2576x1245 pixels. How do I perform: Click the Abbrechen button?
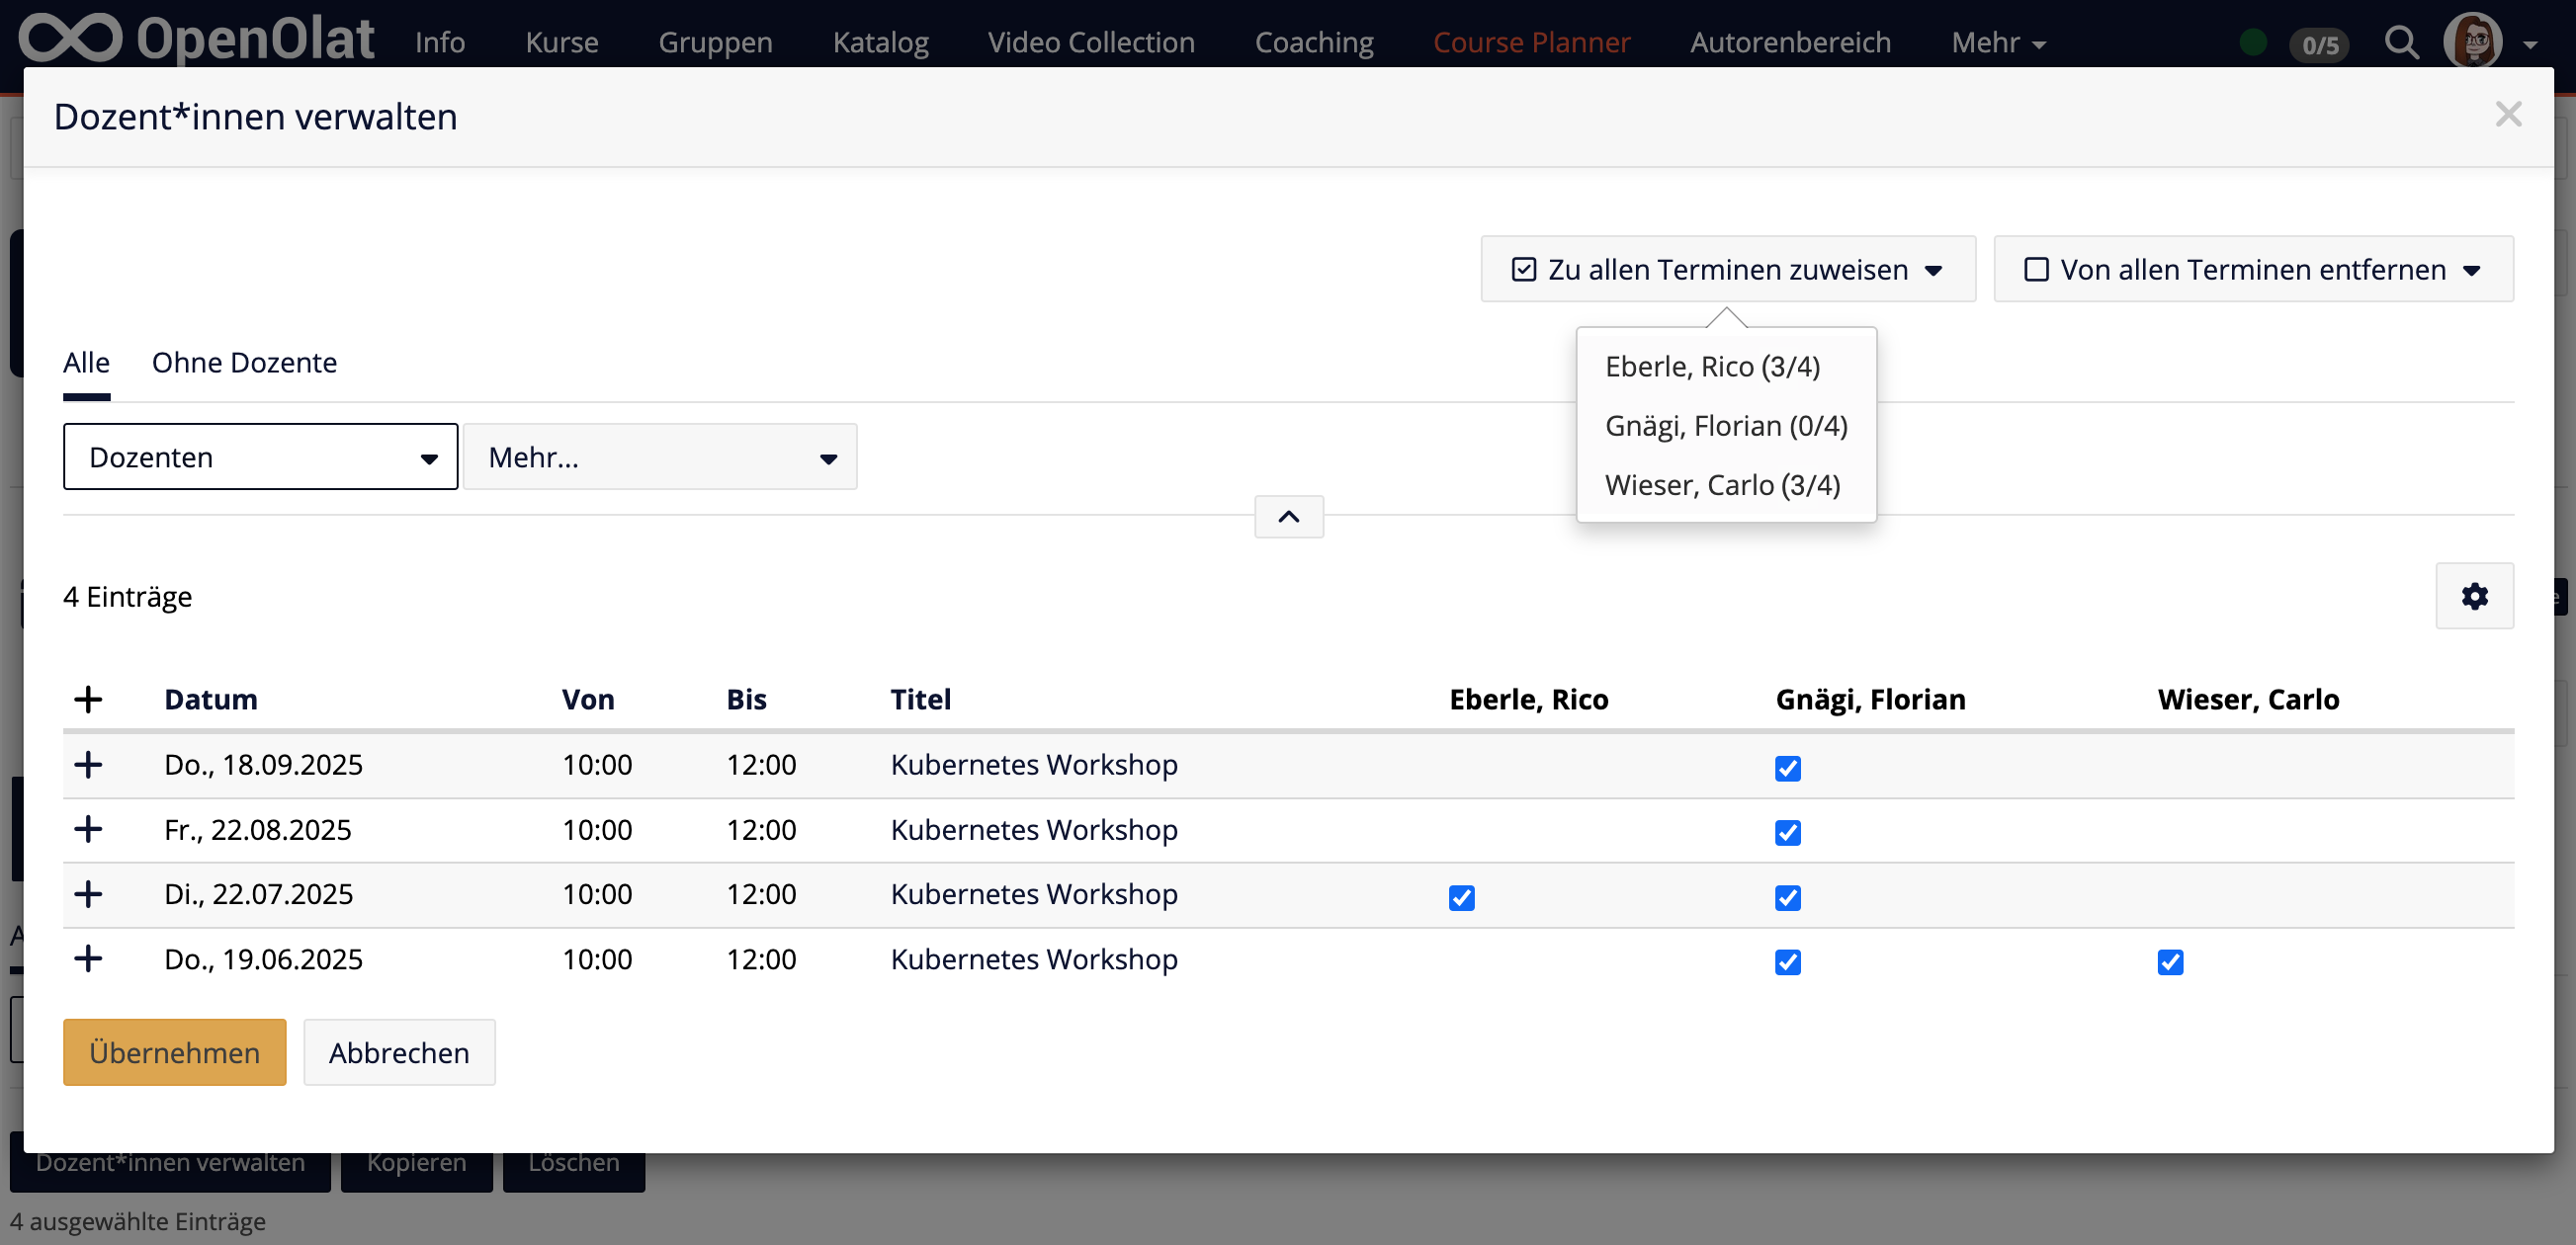point(398,1052)
